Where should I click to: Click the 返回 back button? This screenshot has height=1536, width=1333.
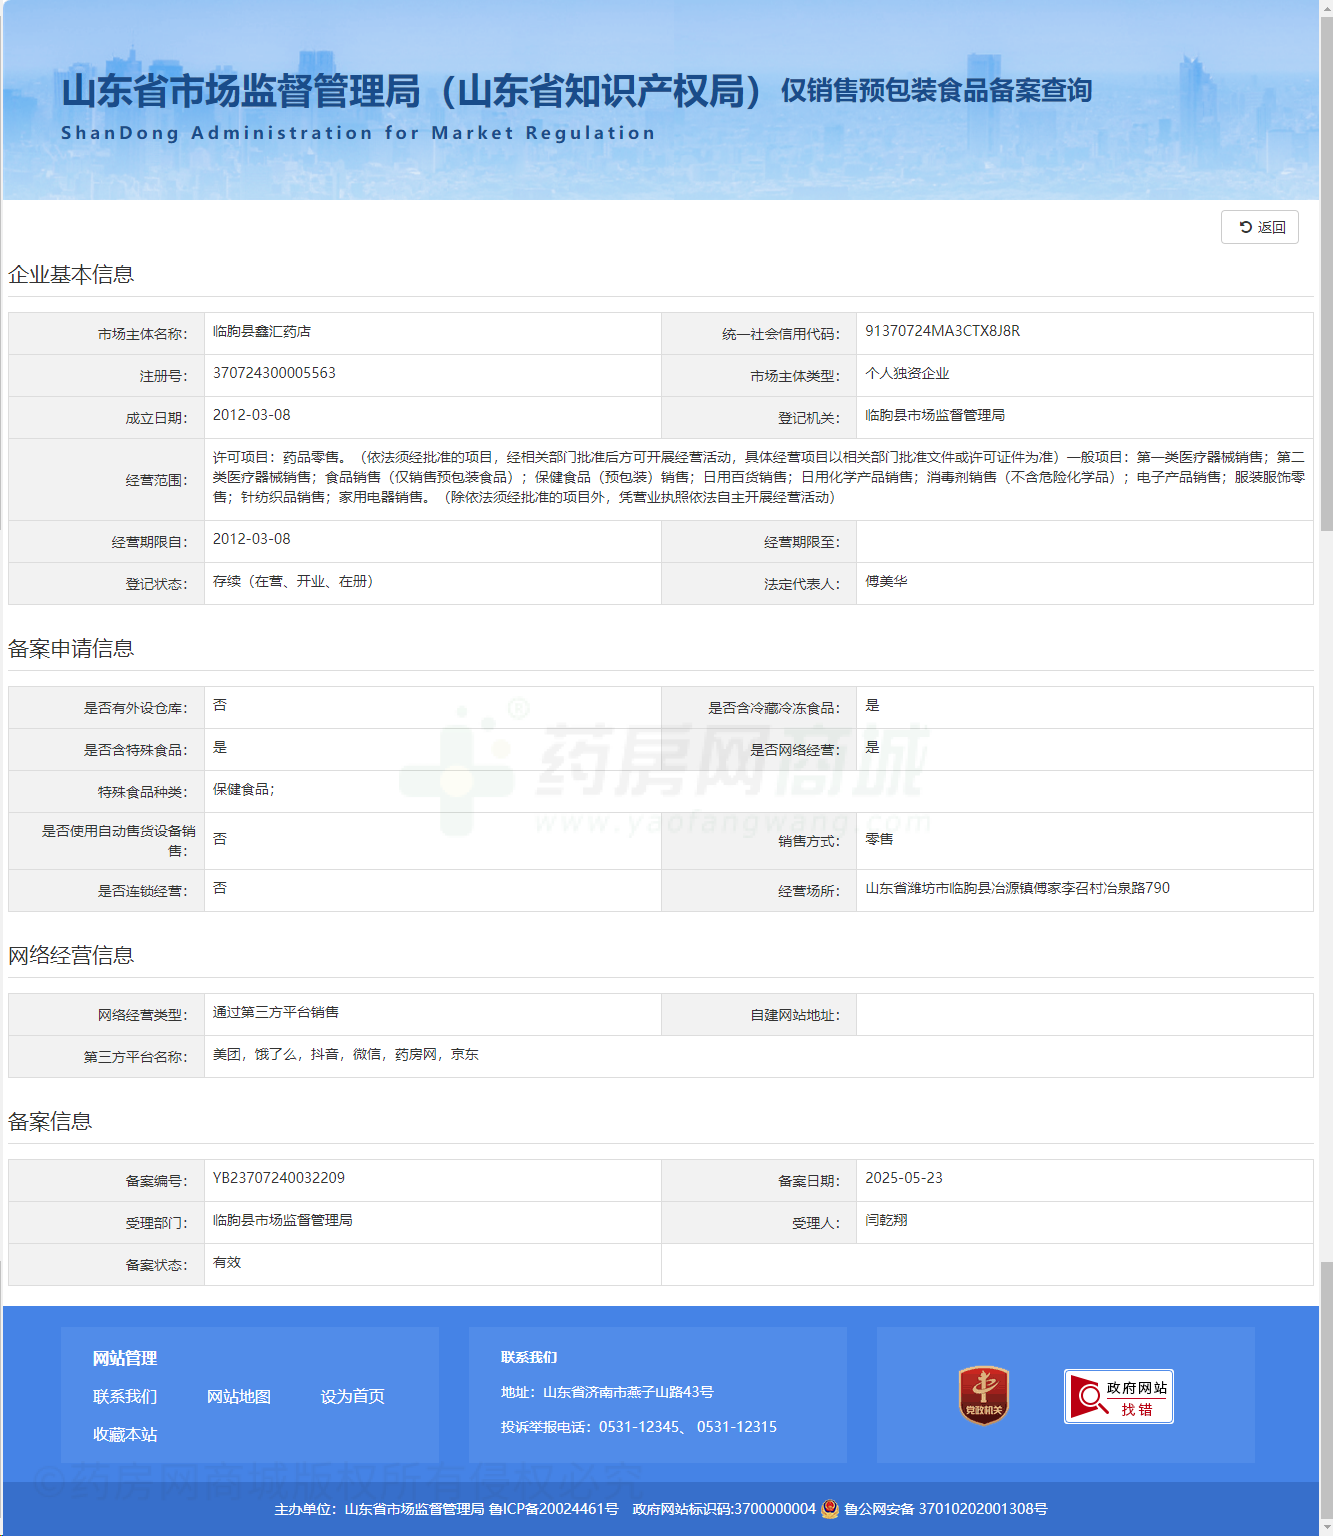point(1259,227)
